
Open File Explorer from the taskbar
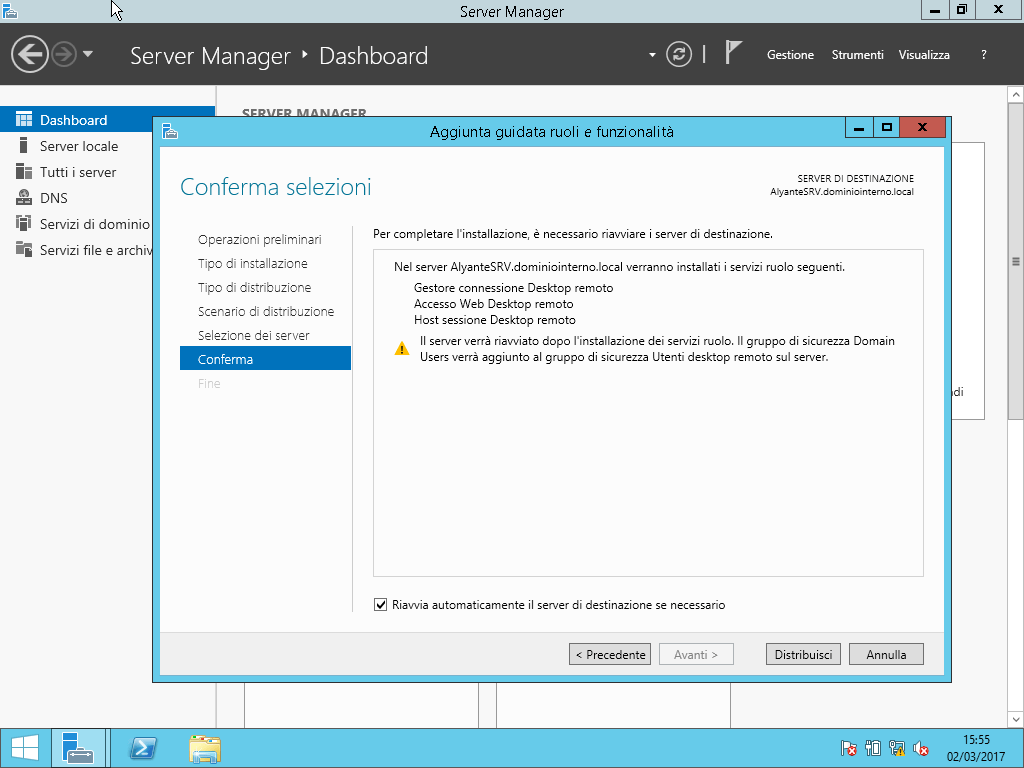[x=205, y=748]
